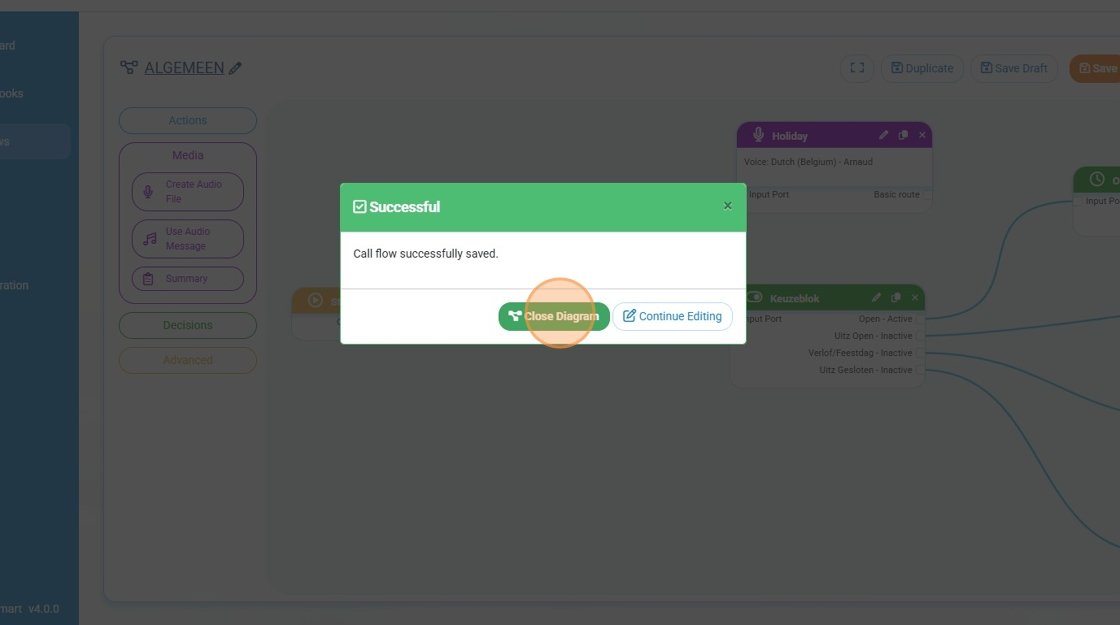Delete the Holiday node
This screenshot has width=1120, height=625.
922,135
